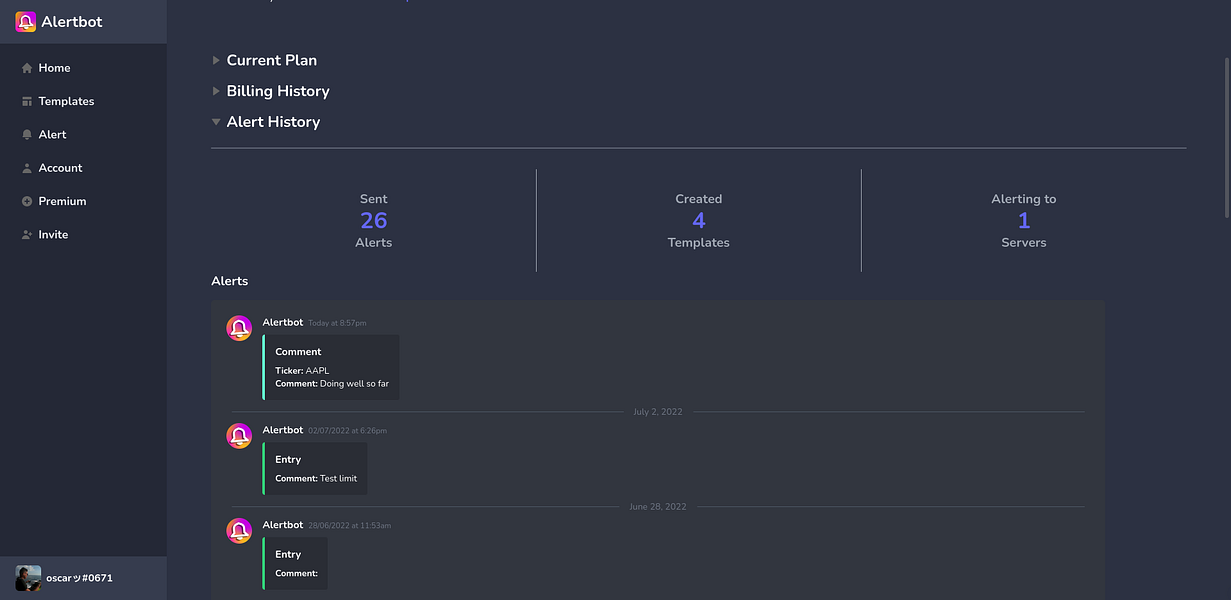Image resolution: width=1231 pixels, height=600 pixels.
Task: Click Alertbot avatar on AAPL comment alert
Action: (x=239, y=328)
